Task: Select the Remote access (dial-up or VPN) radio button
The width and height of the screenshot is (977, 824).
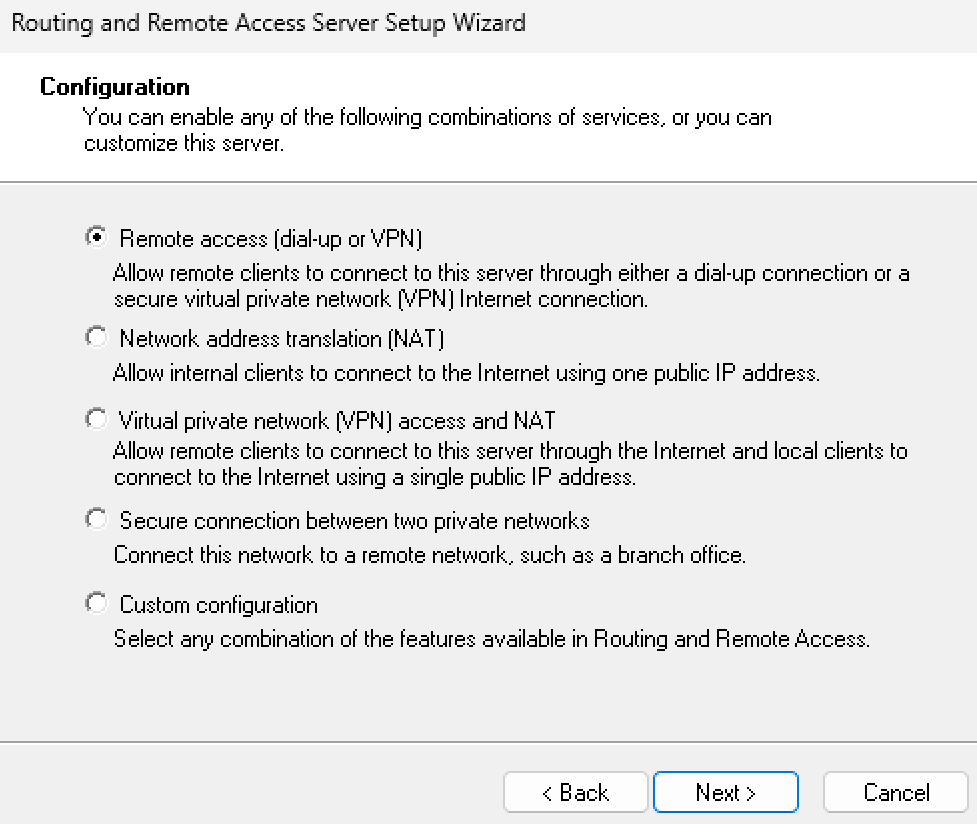Action: [96, 237]
